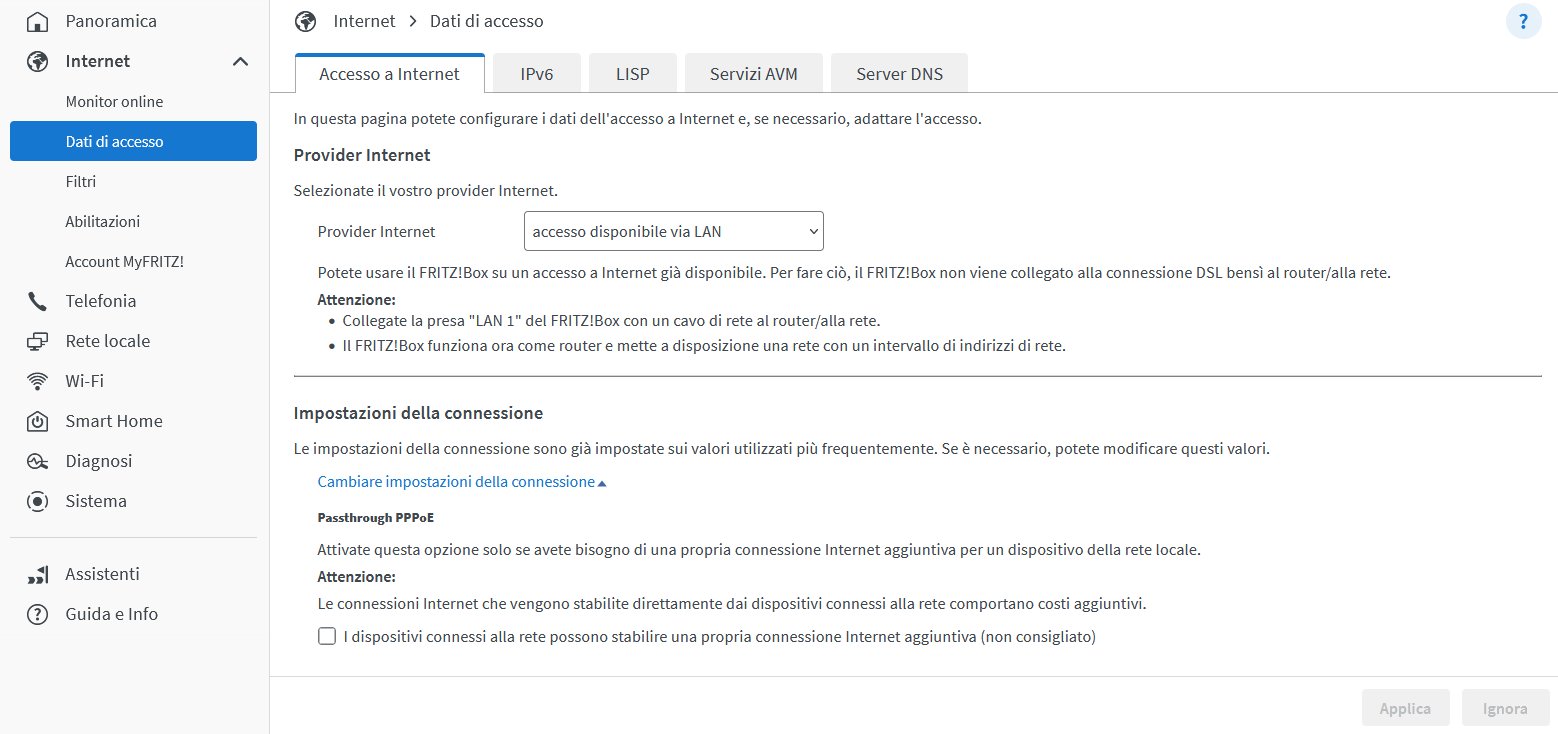Click the Diagnosi icon in sidebar
This screenshot has height=734, width=1558.
(x=37, y=461)
